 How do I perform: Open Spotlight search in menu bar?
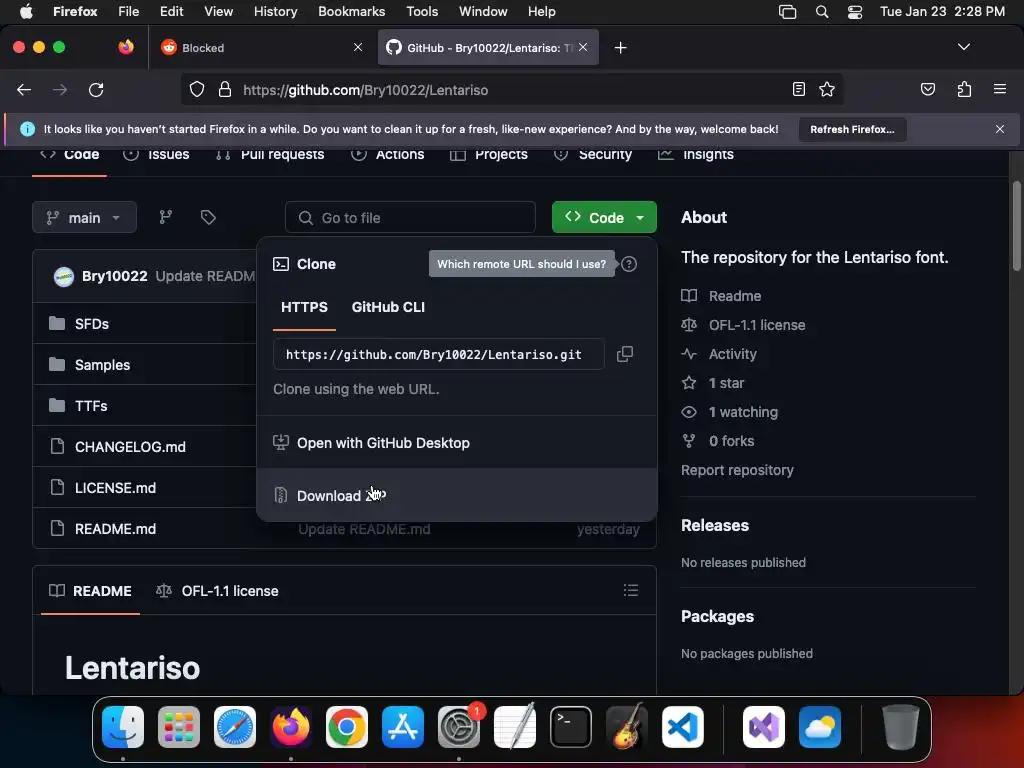(x=822, y=12)
